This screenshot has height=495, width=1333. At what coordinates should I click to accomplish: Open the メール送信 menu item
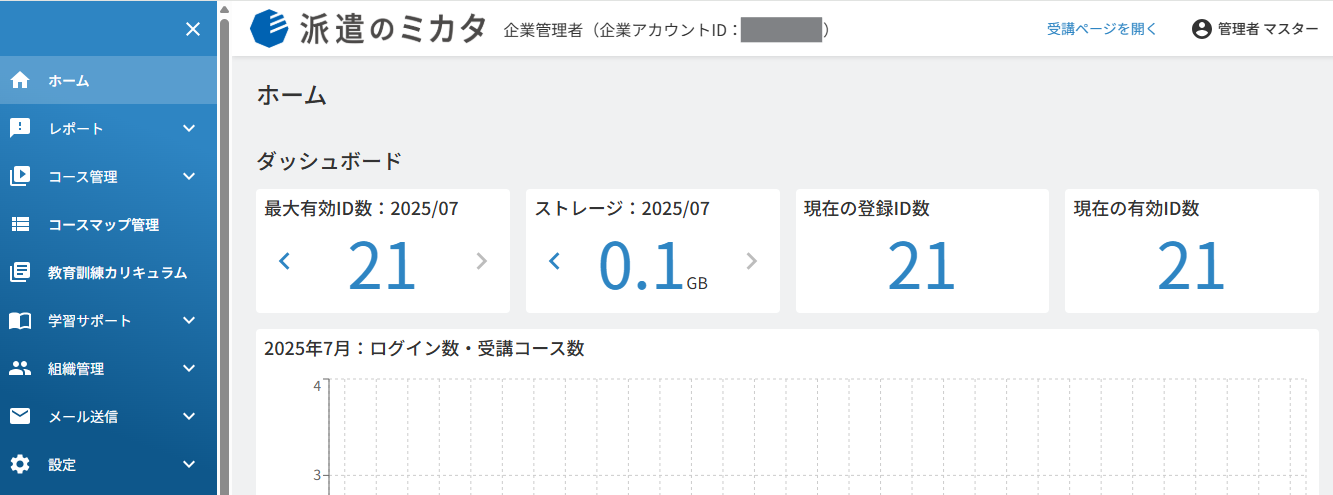(x=108, y=417)
